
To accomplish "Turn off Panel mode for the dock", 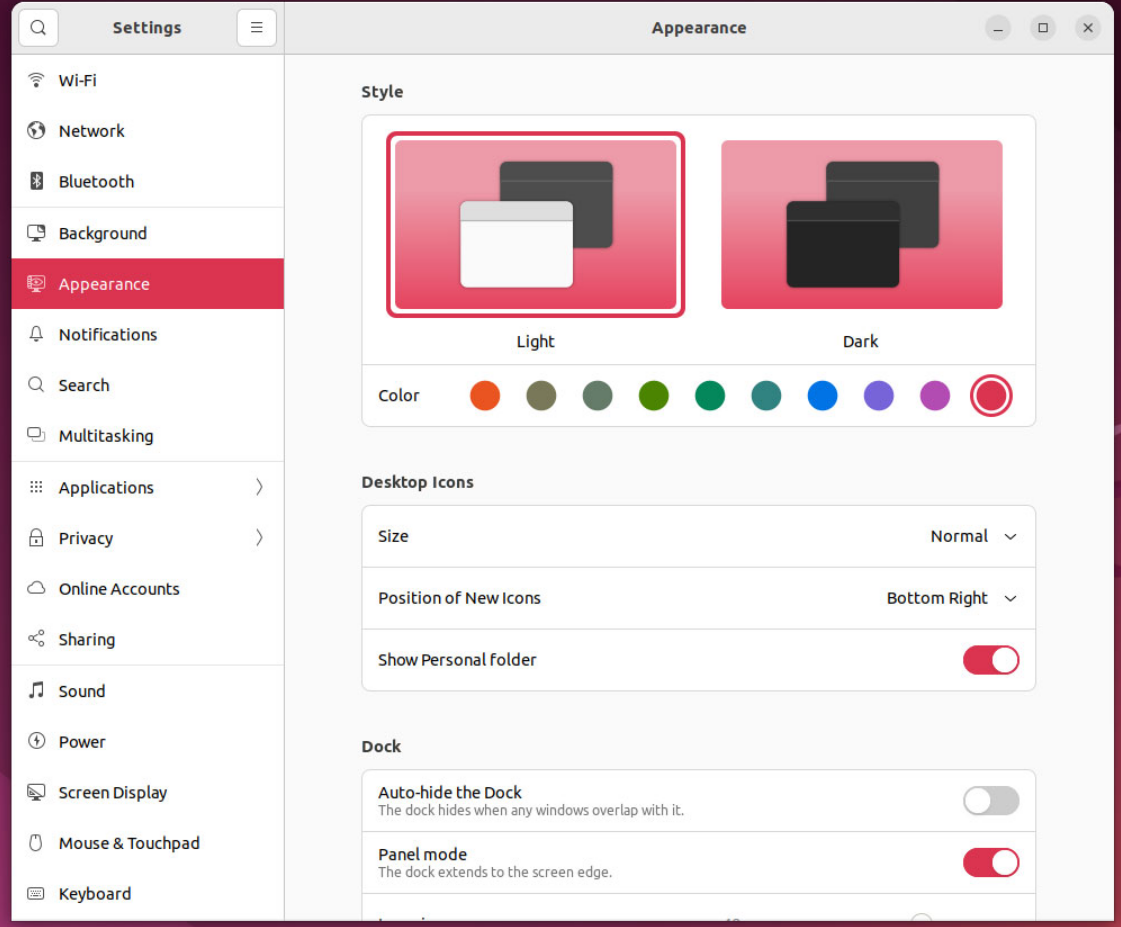I will coord(991,862).
